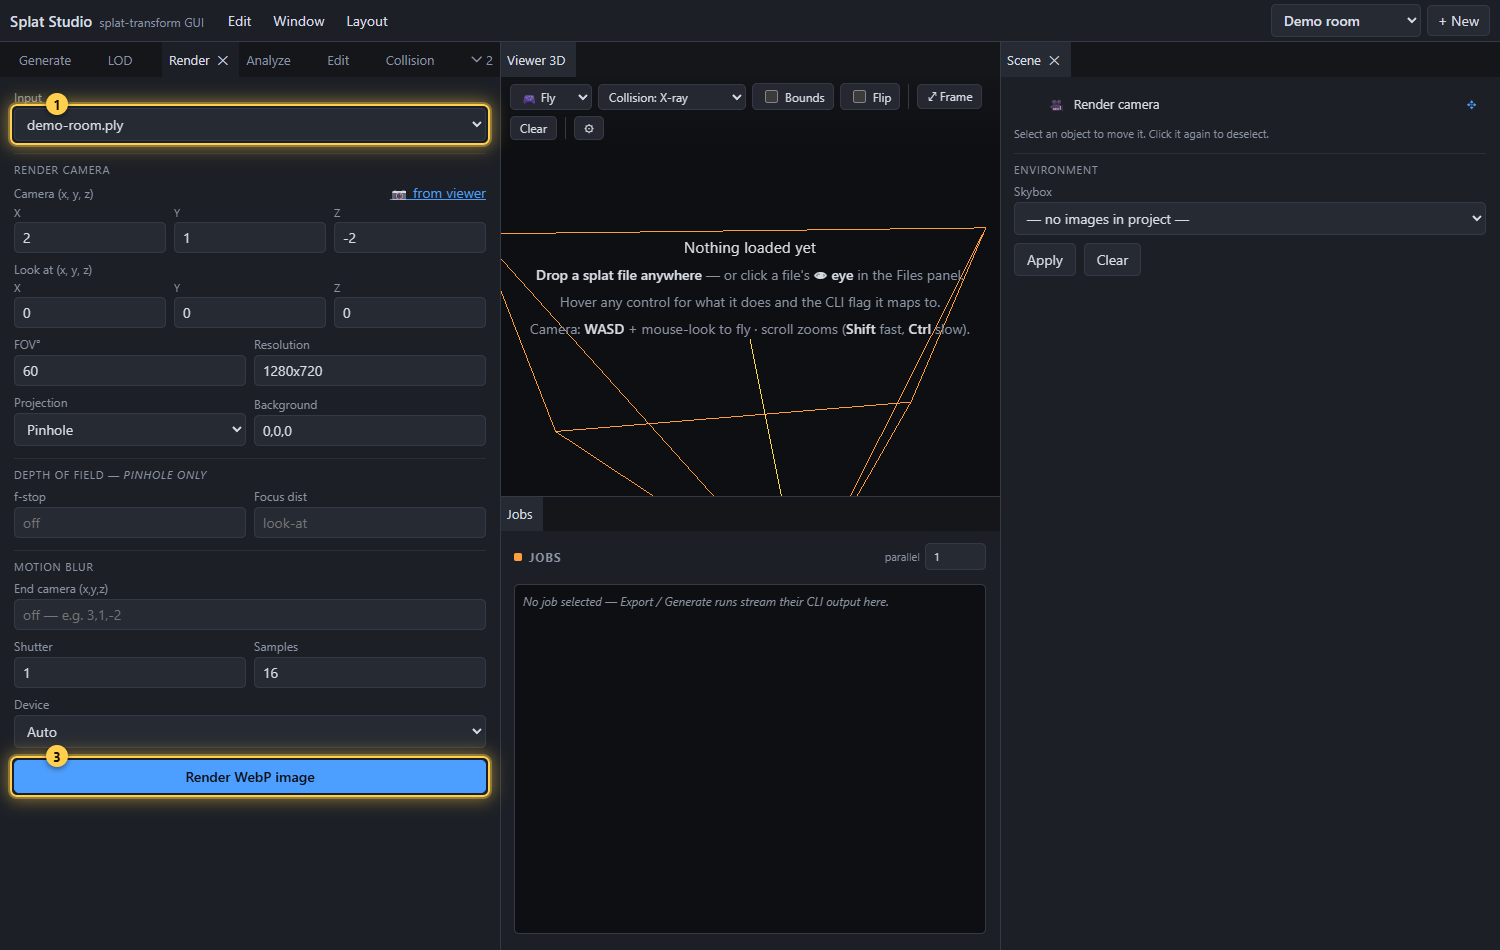Image resolution: width=1500 pixels, height=950 pixels.
Task: Click the f-stop field showing off
Action: [x=130, y=523]
